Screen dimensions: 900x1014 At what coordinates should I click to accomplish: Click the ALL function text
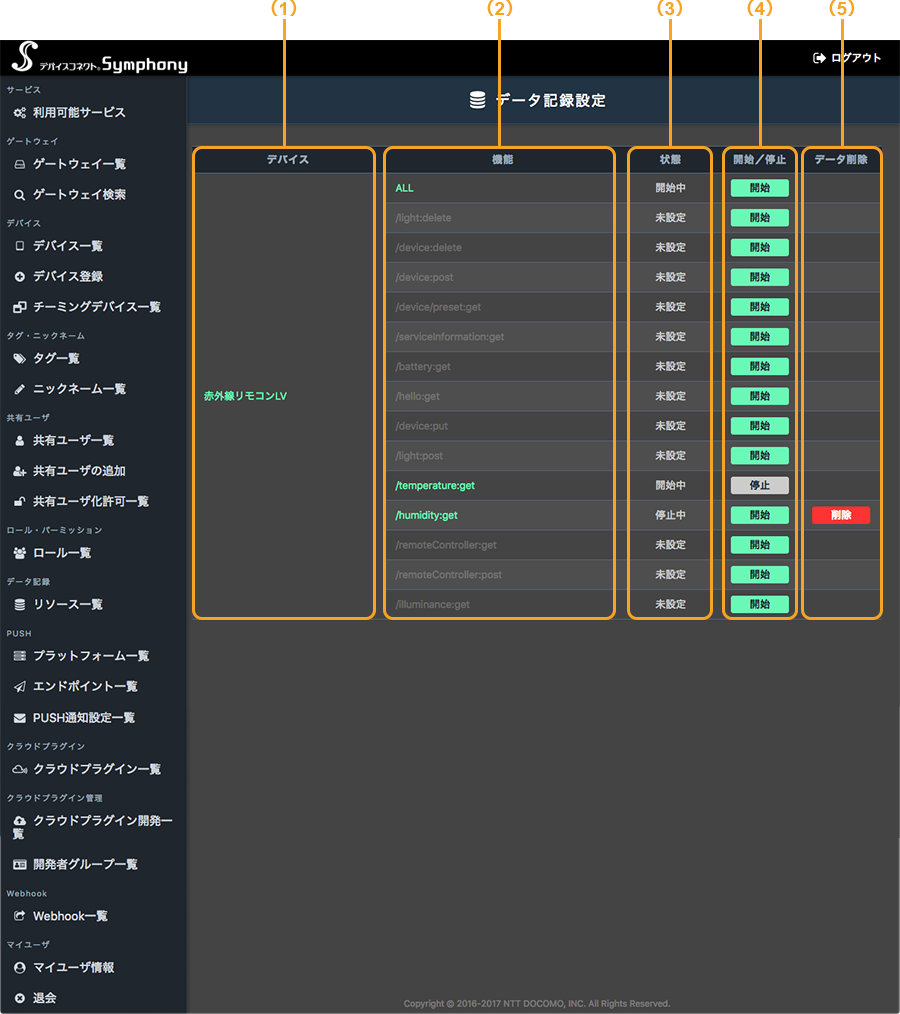pos(404,188)
